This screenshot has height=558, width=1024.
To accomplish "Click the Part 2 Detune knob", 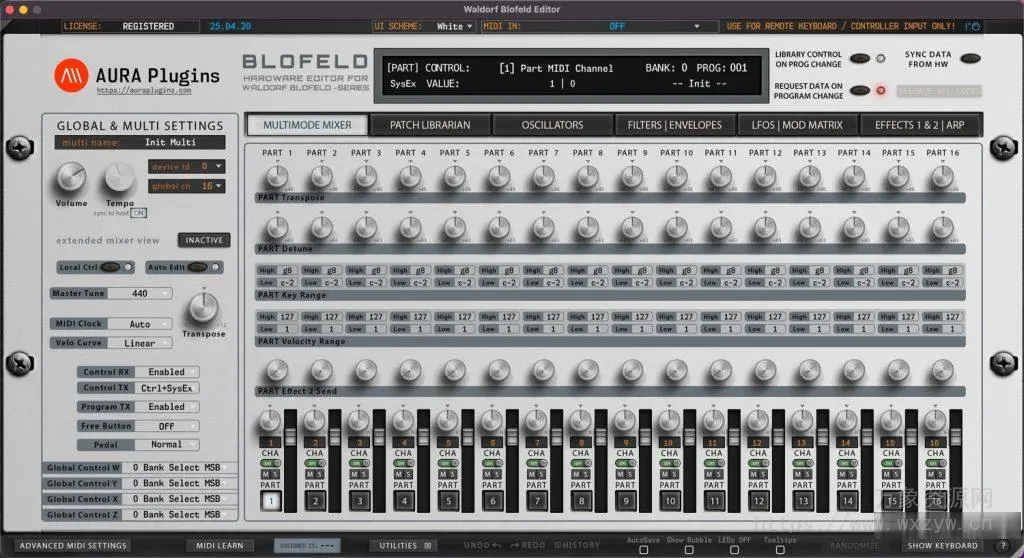I will (x=321, y=227).
